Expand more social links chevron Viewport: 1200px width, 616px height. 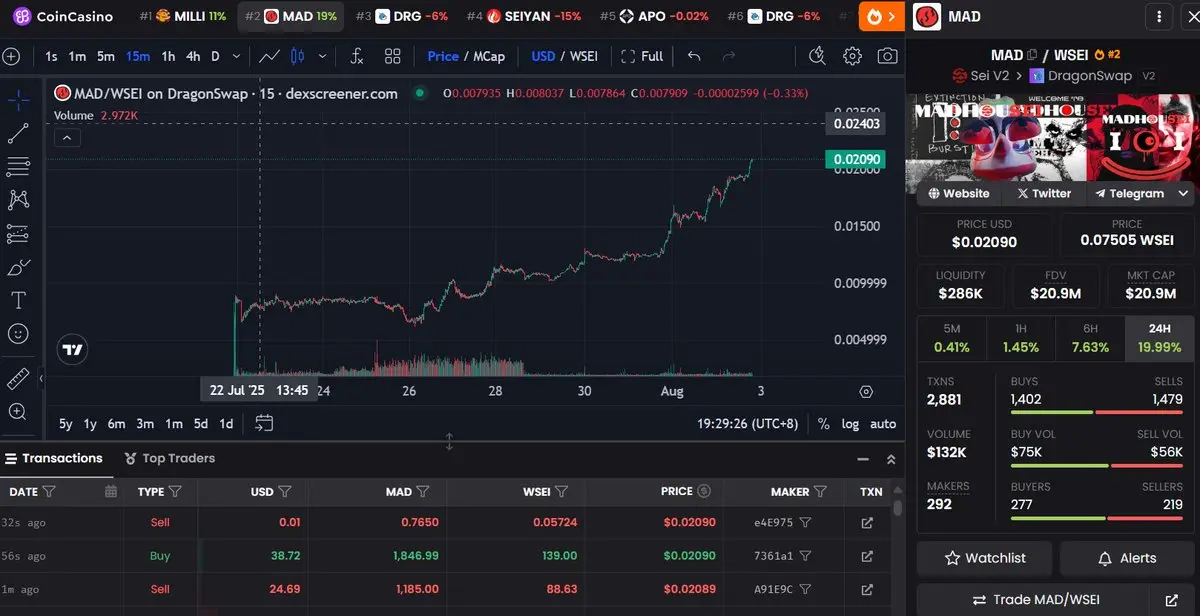click(x=1184, y=193)
